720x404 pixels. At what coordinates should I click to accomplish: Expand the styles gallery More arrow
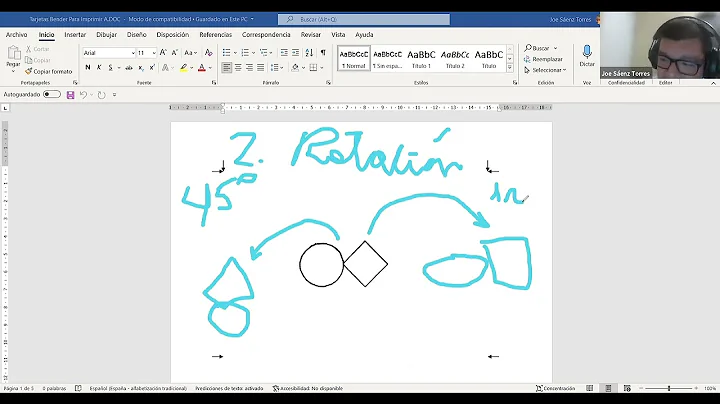coord(510,68)
